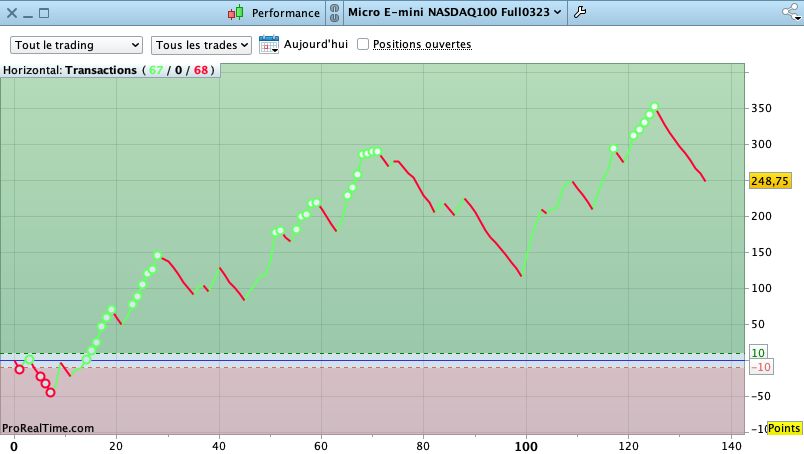Image resolution: width=804 pixels, height=454 pixels.
Task: Click the green 10 threshold tag
Action: coord(758,352)
